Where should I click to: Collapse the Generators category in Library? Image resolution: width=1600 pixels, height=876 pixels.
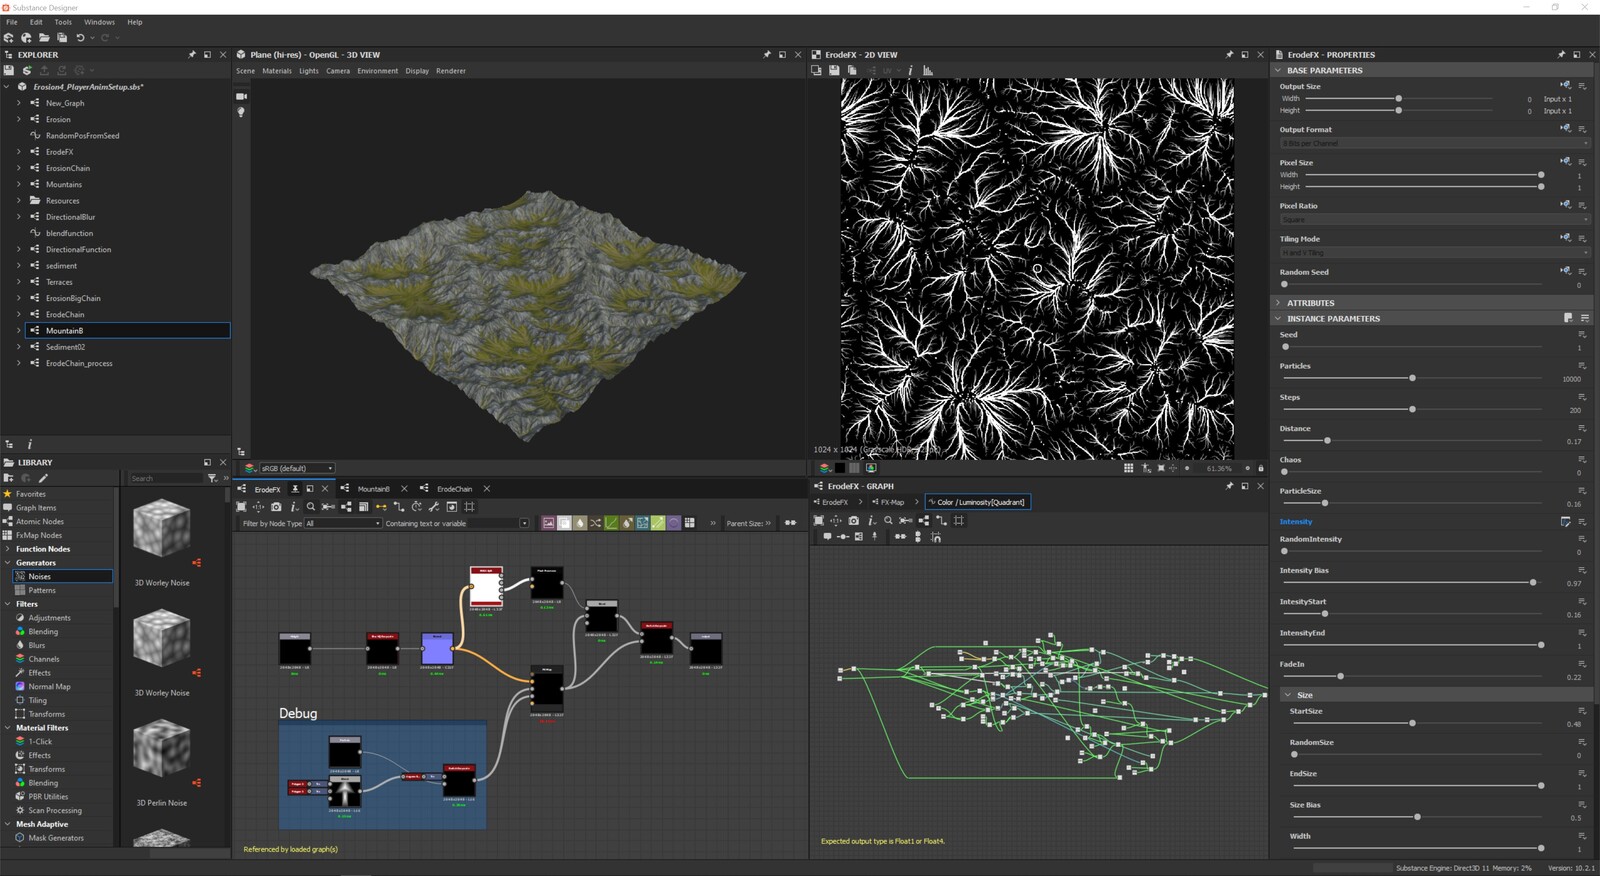pyautogui.click(x=8, y=563)
